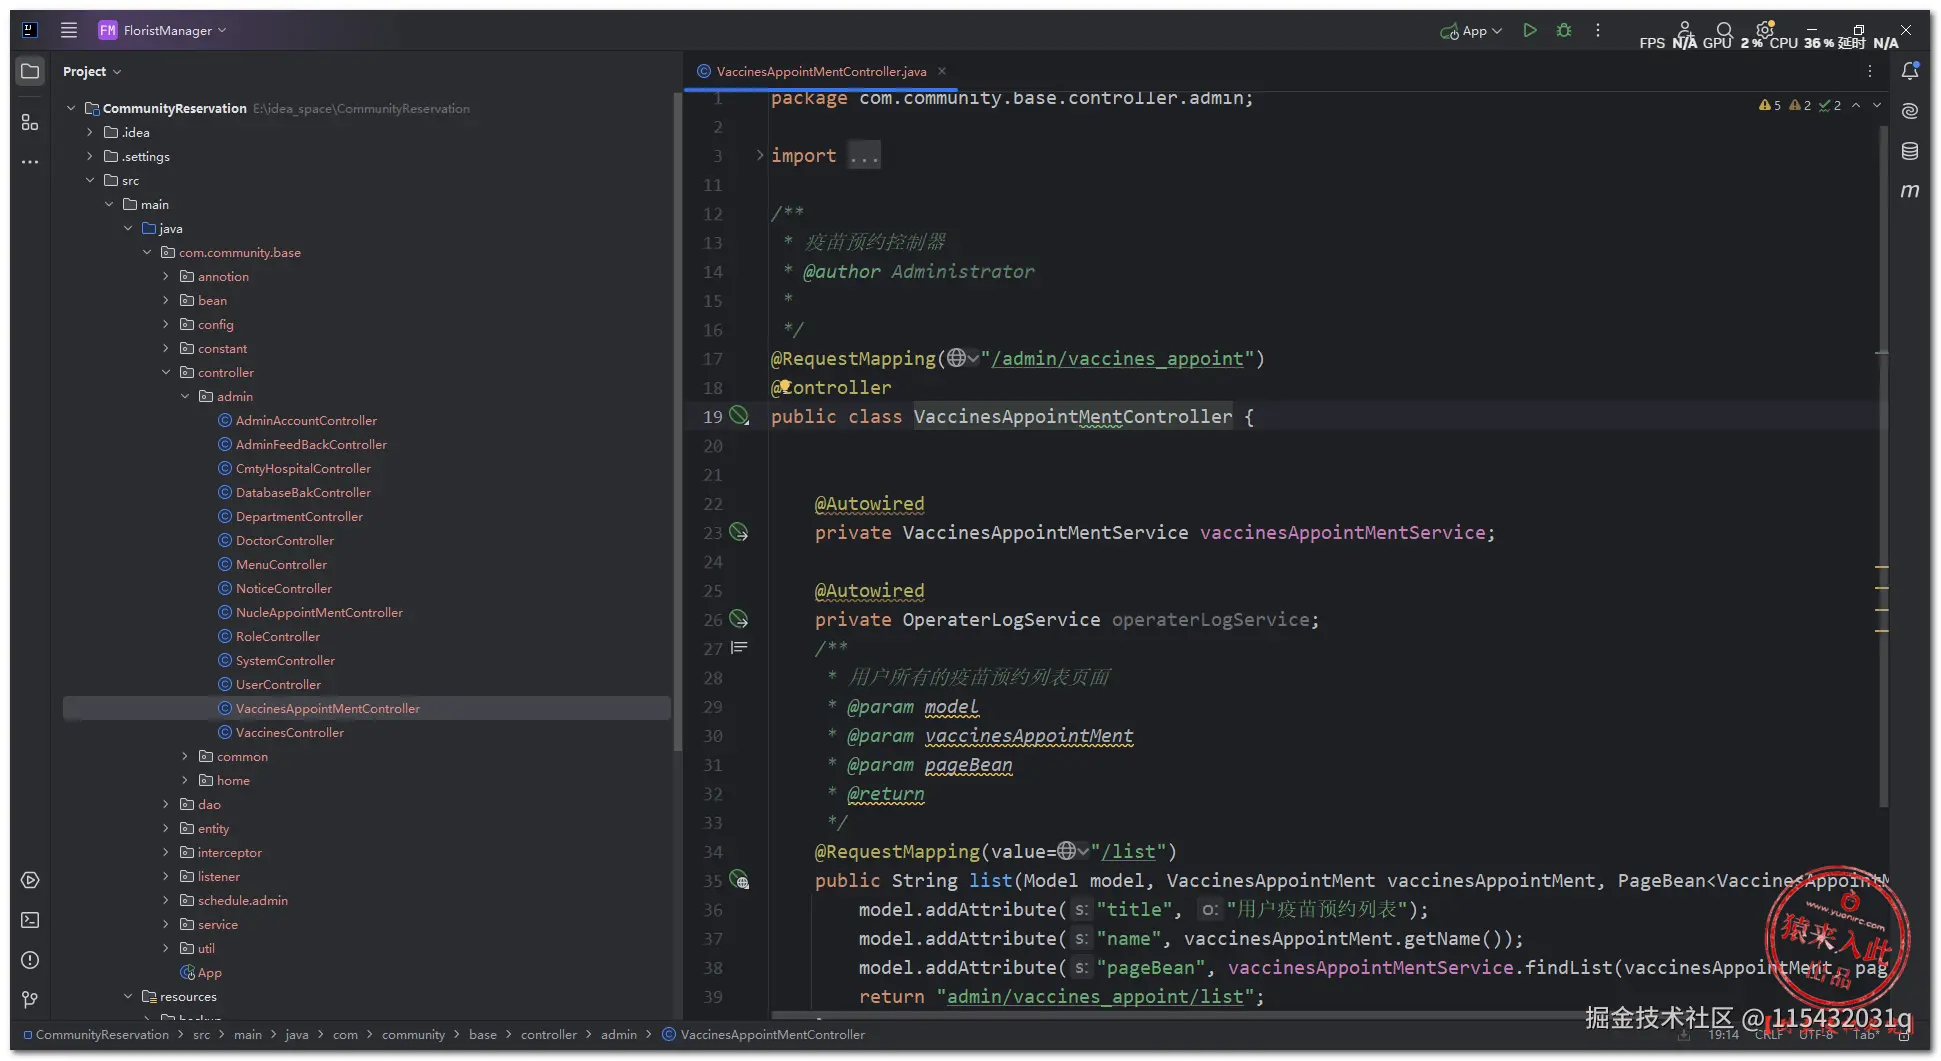
Task: Select UserController in the tree
Action: (278, 684)
